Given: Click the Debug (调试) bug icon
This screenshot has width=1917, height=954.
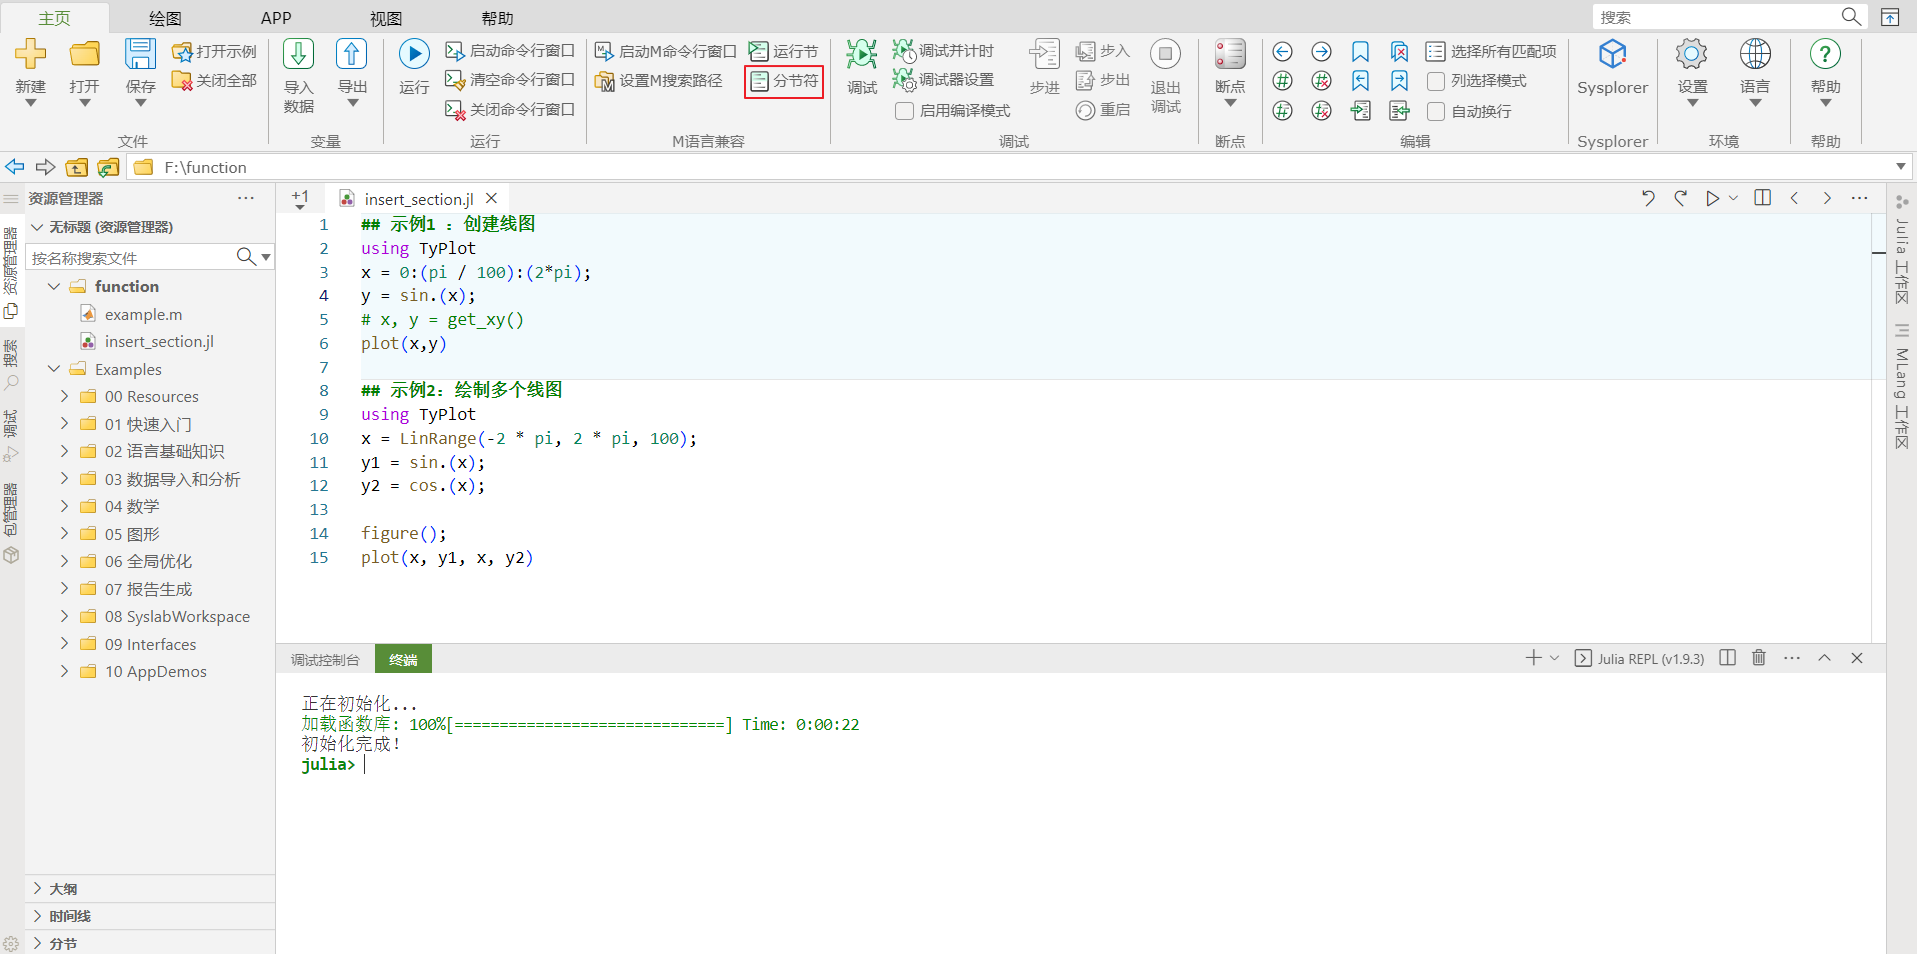Looking at the screenshot, I should click(861, 55).
